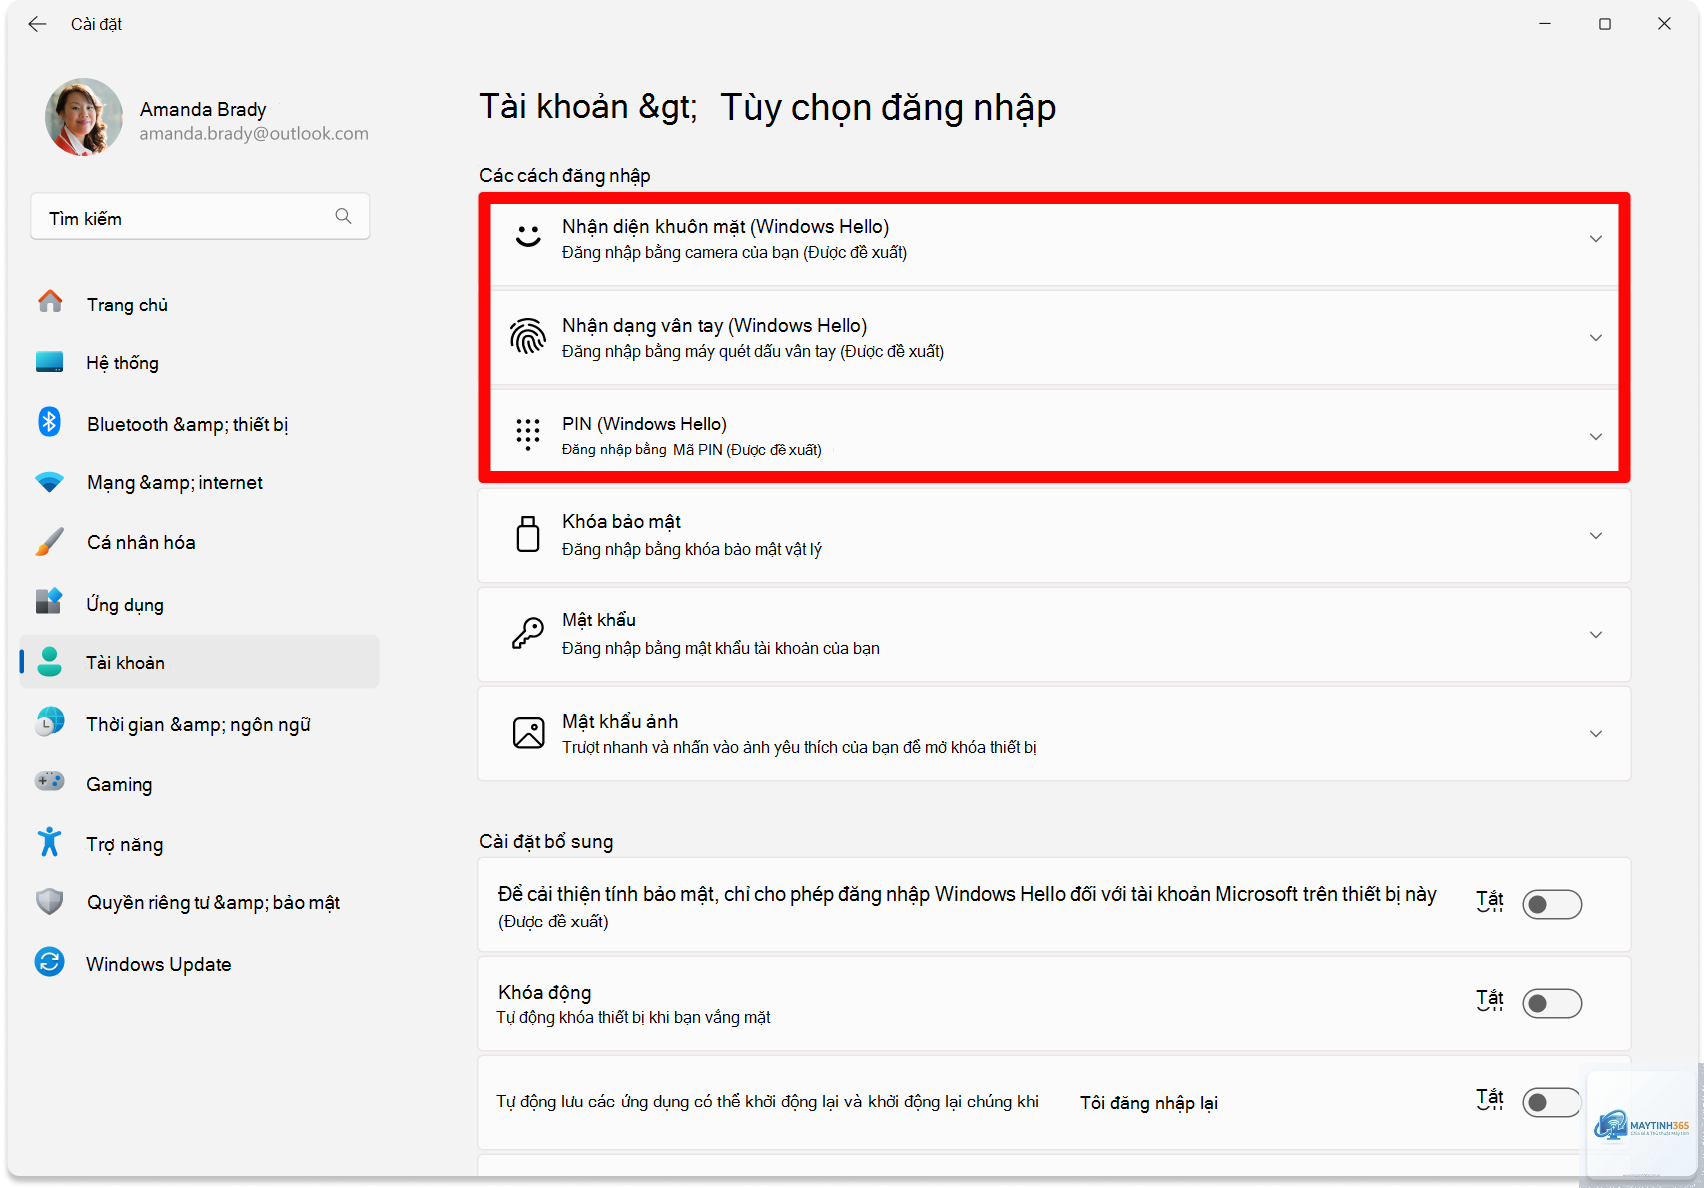The width and height of the screenshot is (1704, 1188).
Task: Open Gaming settings page
Action: [200, 784]
